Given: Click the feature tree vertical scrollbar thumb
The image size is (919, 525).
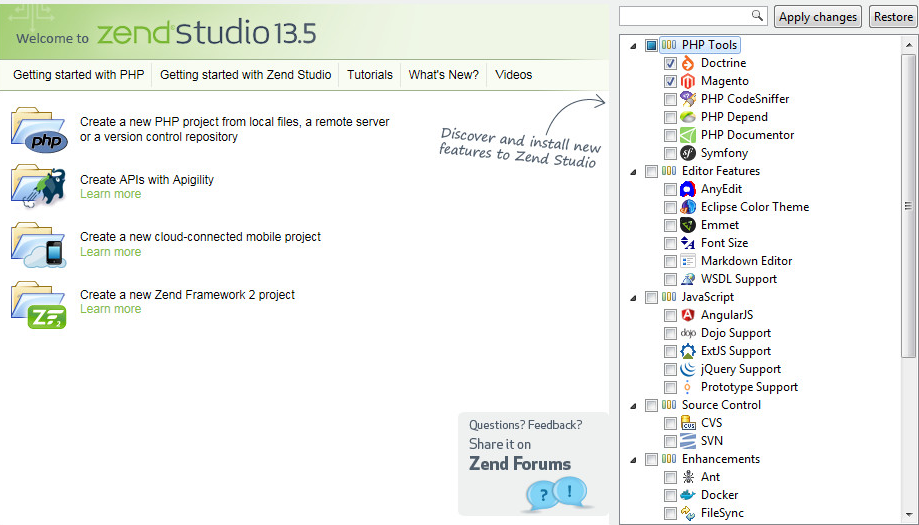Looking at the screenshot, I should tap(908, 206).
